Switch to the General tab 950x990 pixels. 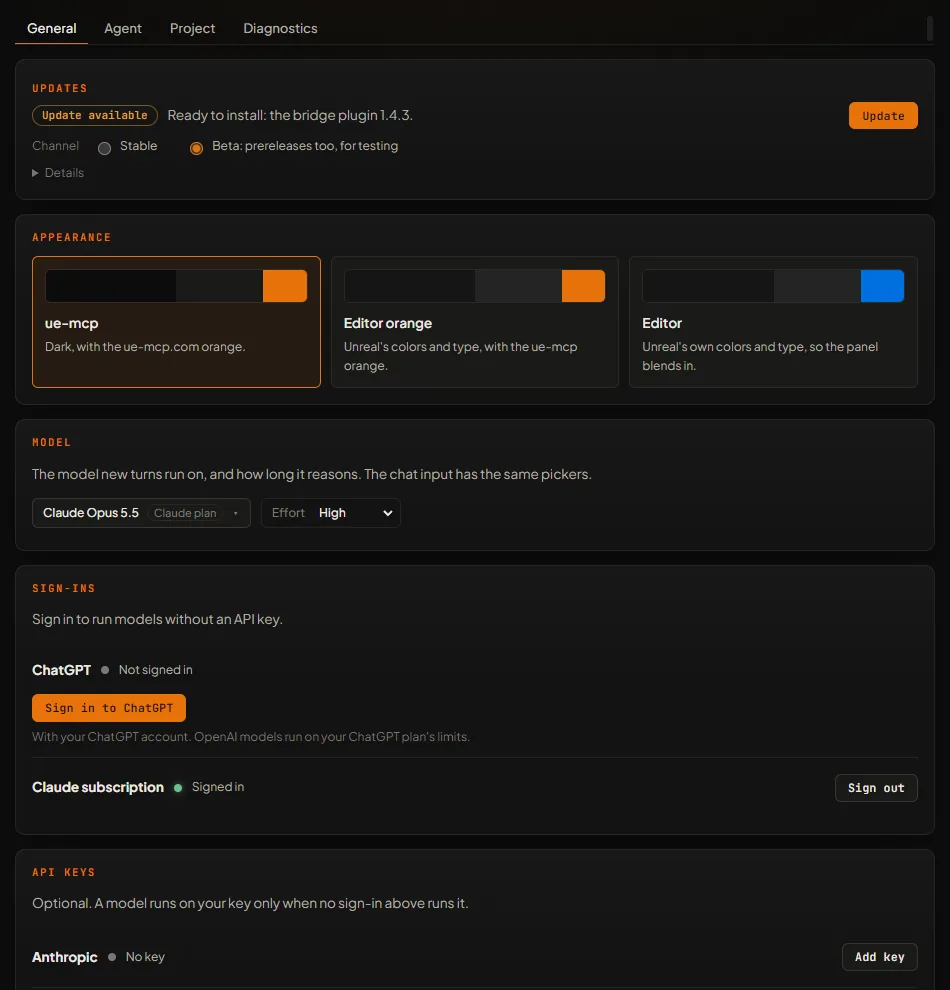pyautogui.click(x=52, y=28)
